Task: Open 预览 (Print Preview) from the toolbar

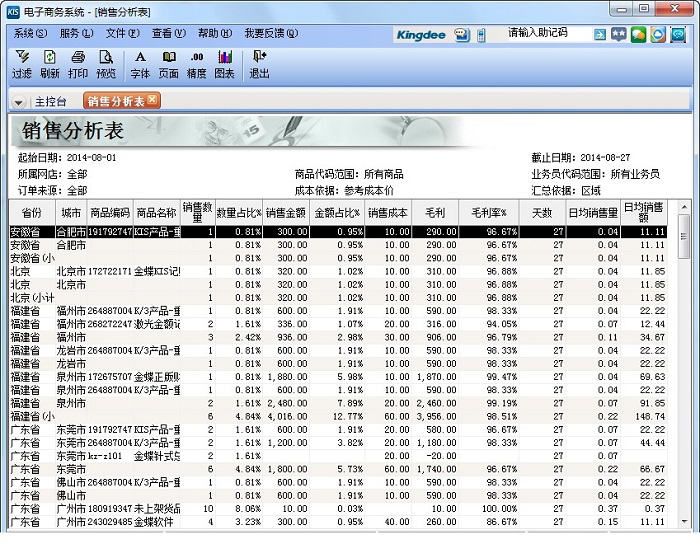Action: 106,64
